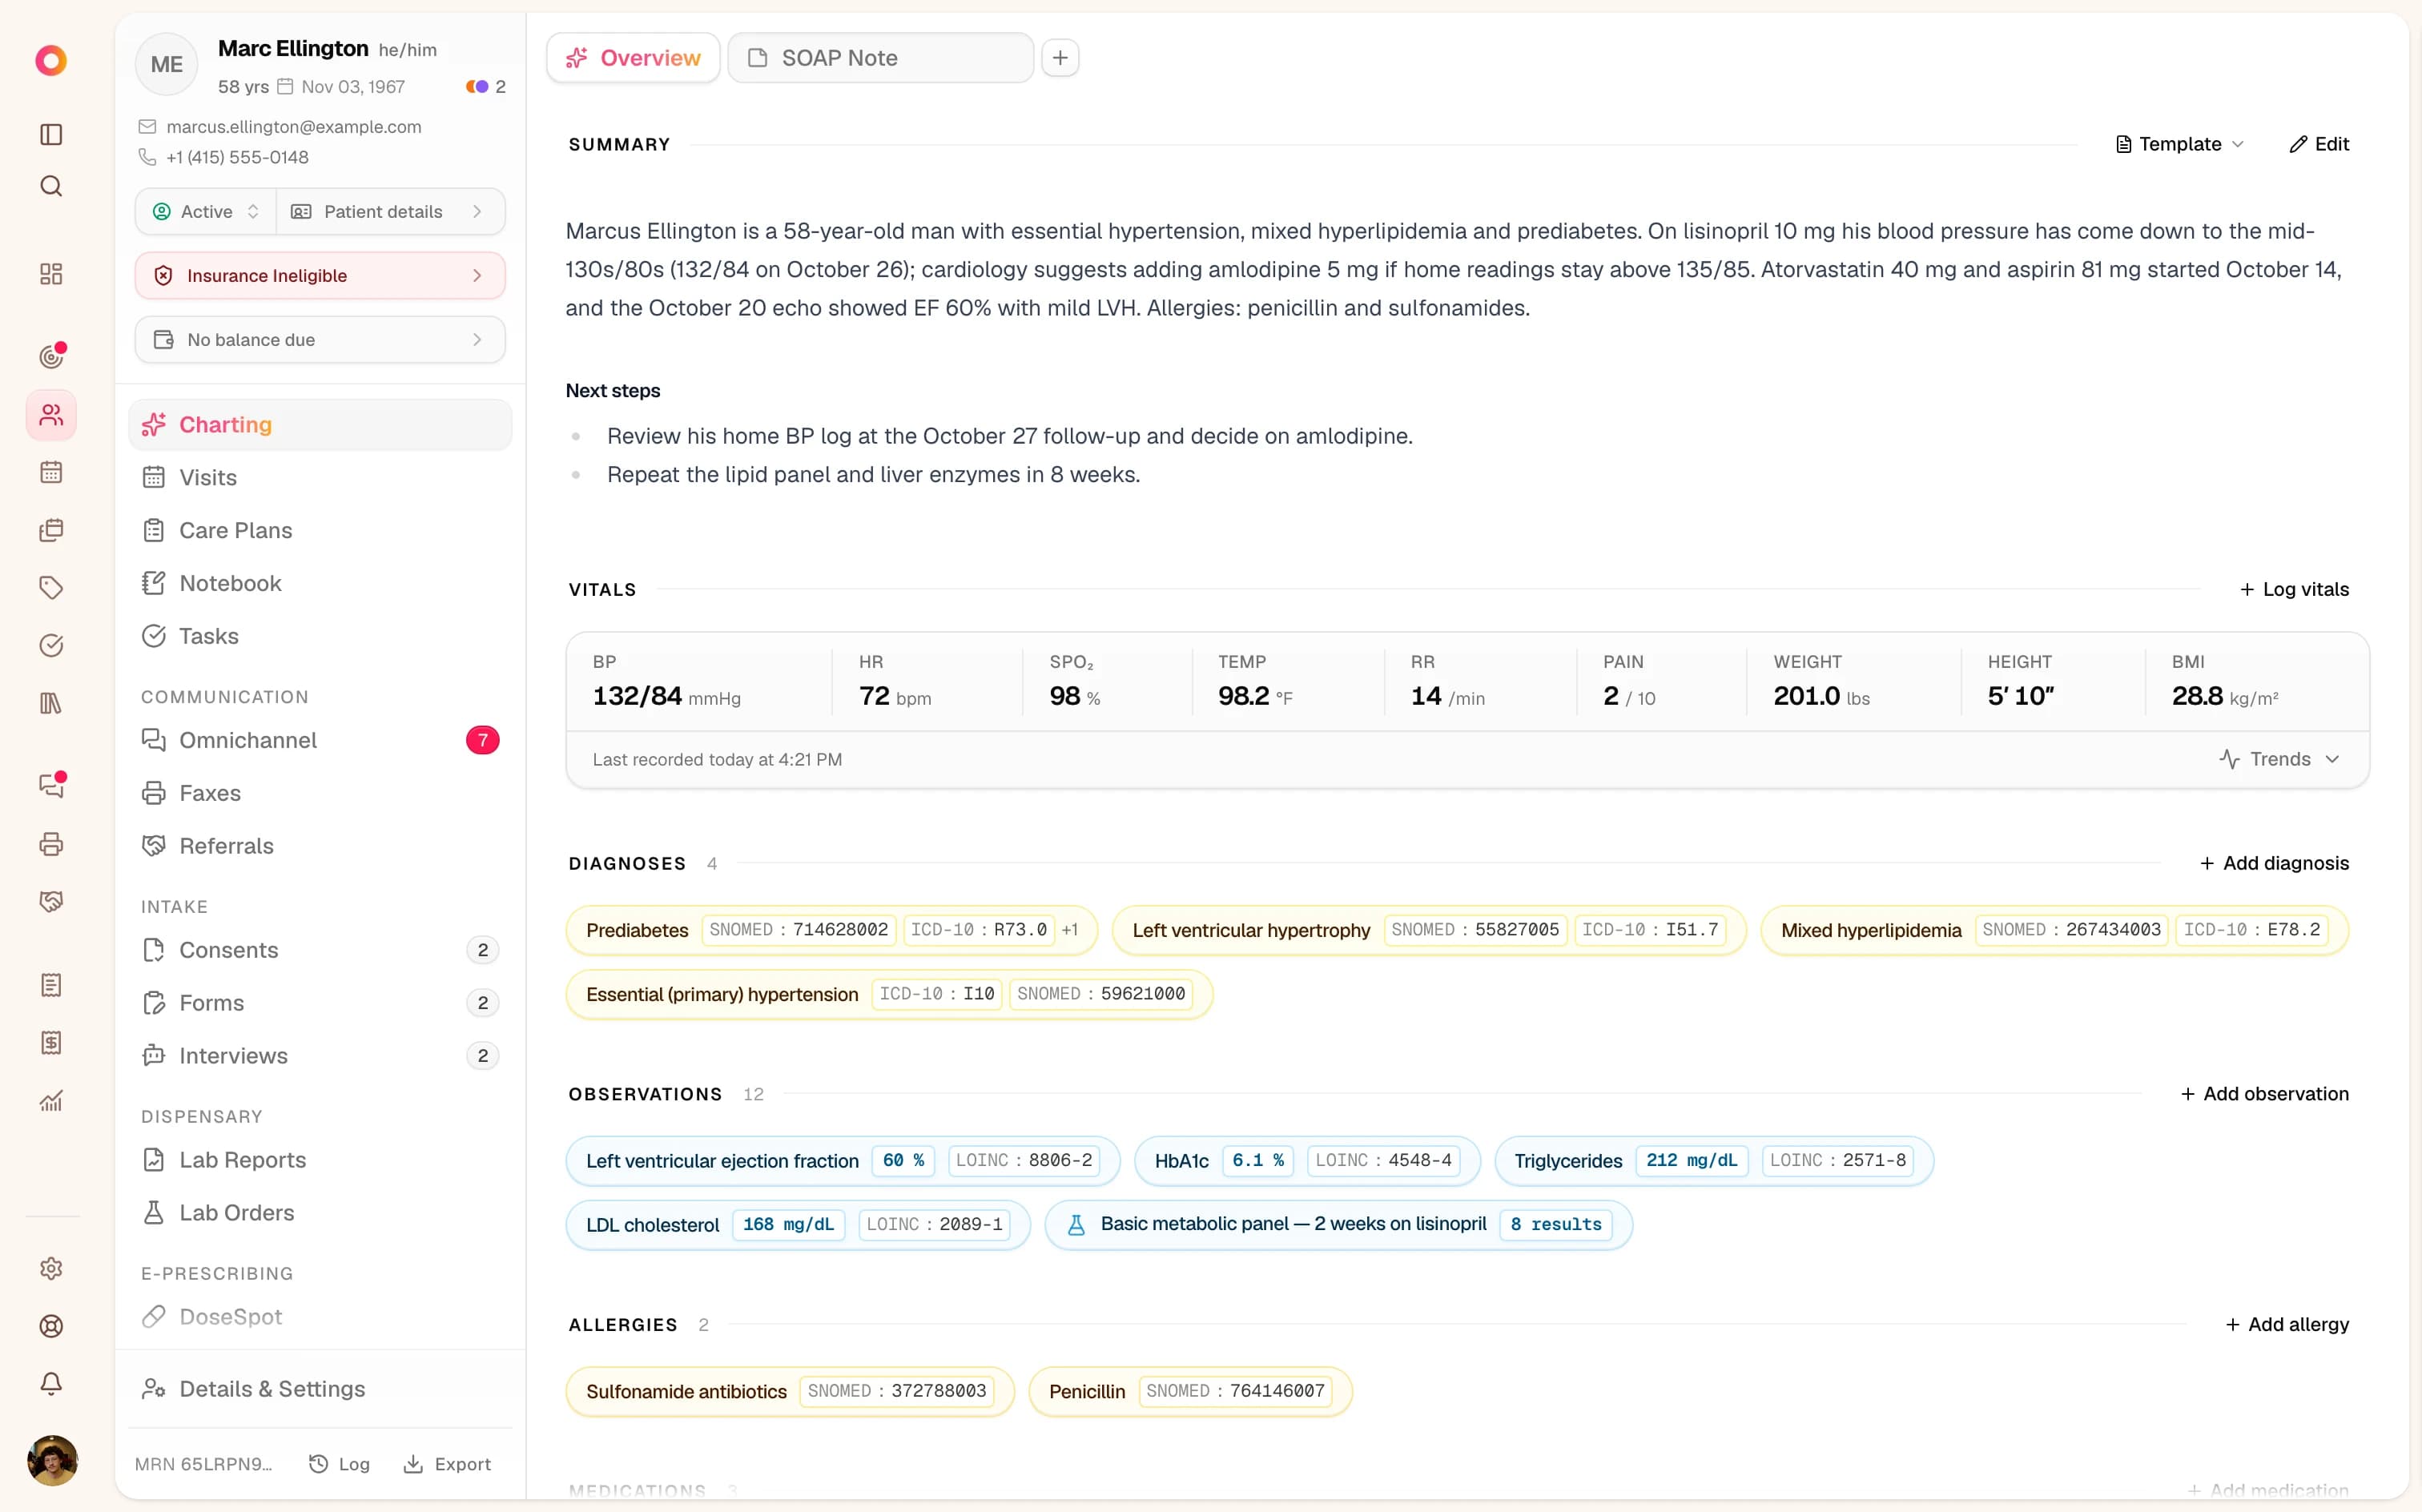Open the Active status dropdown
This screenshot has height=1512, width=2422.
coord(206,211)
